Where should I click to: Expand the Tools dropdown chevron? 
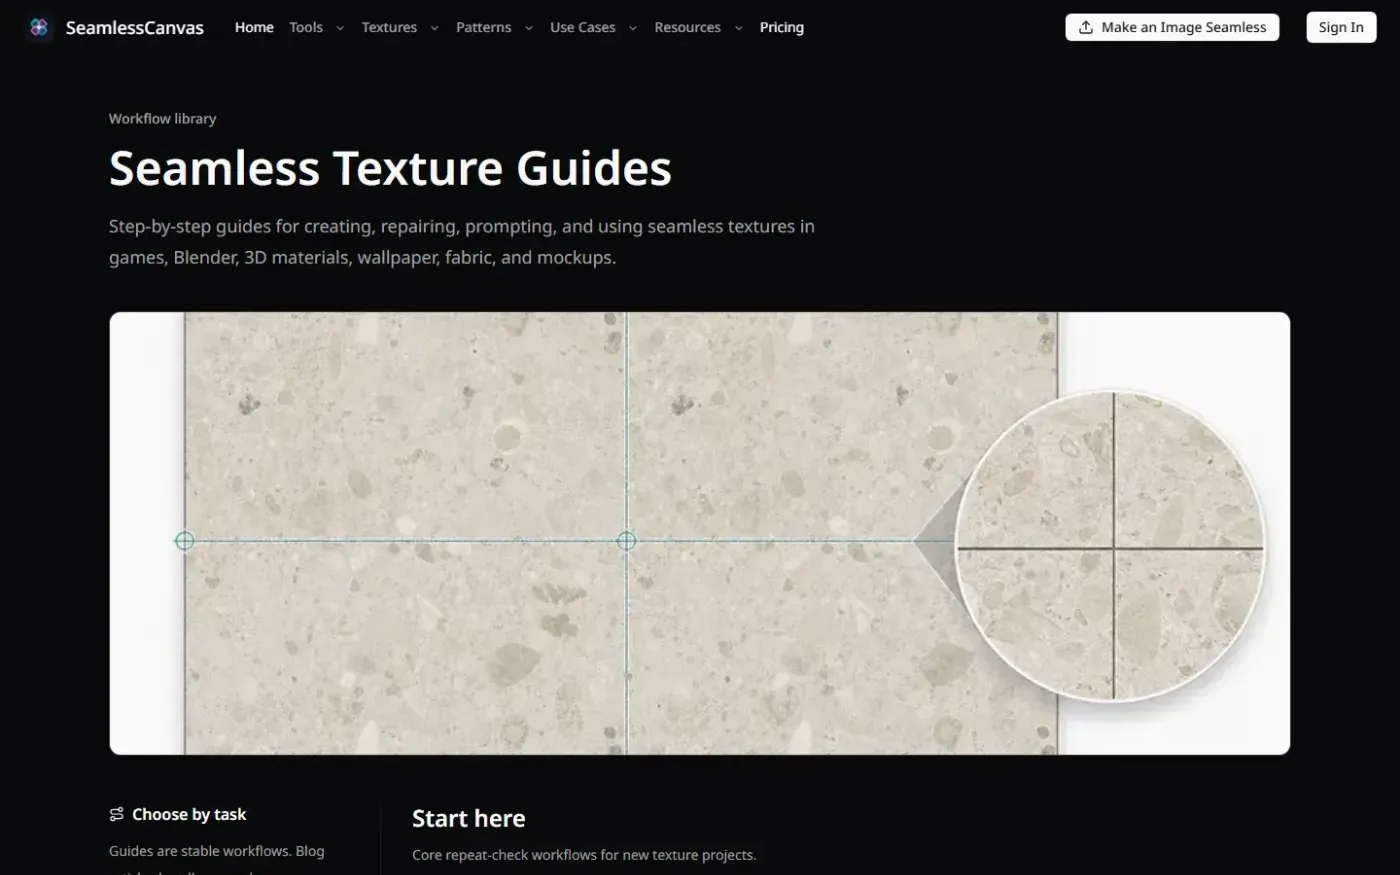pyautogui.click(x=340, y=28)
